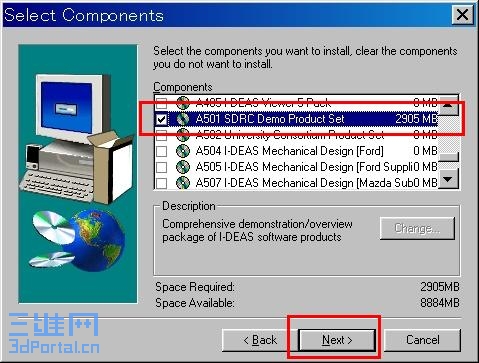The height and width of the screenshot is (363, 479).
Task: Cancel the installation
Action: pos(423,340)
